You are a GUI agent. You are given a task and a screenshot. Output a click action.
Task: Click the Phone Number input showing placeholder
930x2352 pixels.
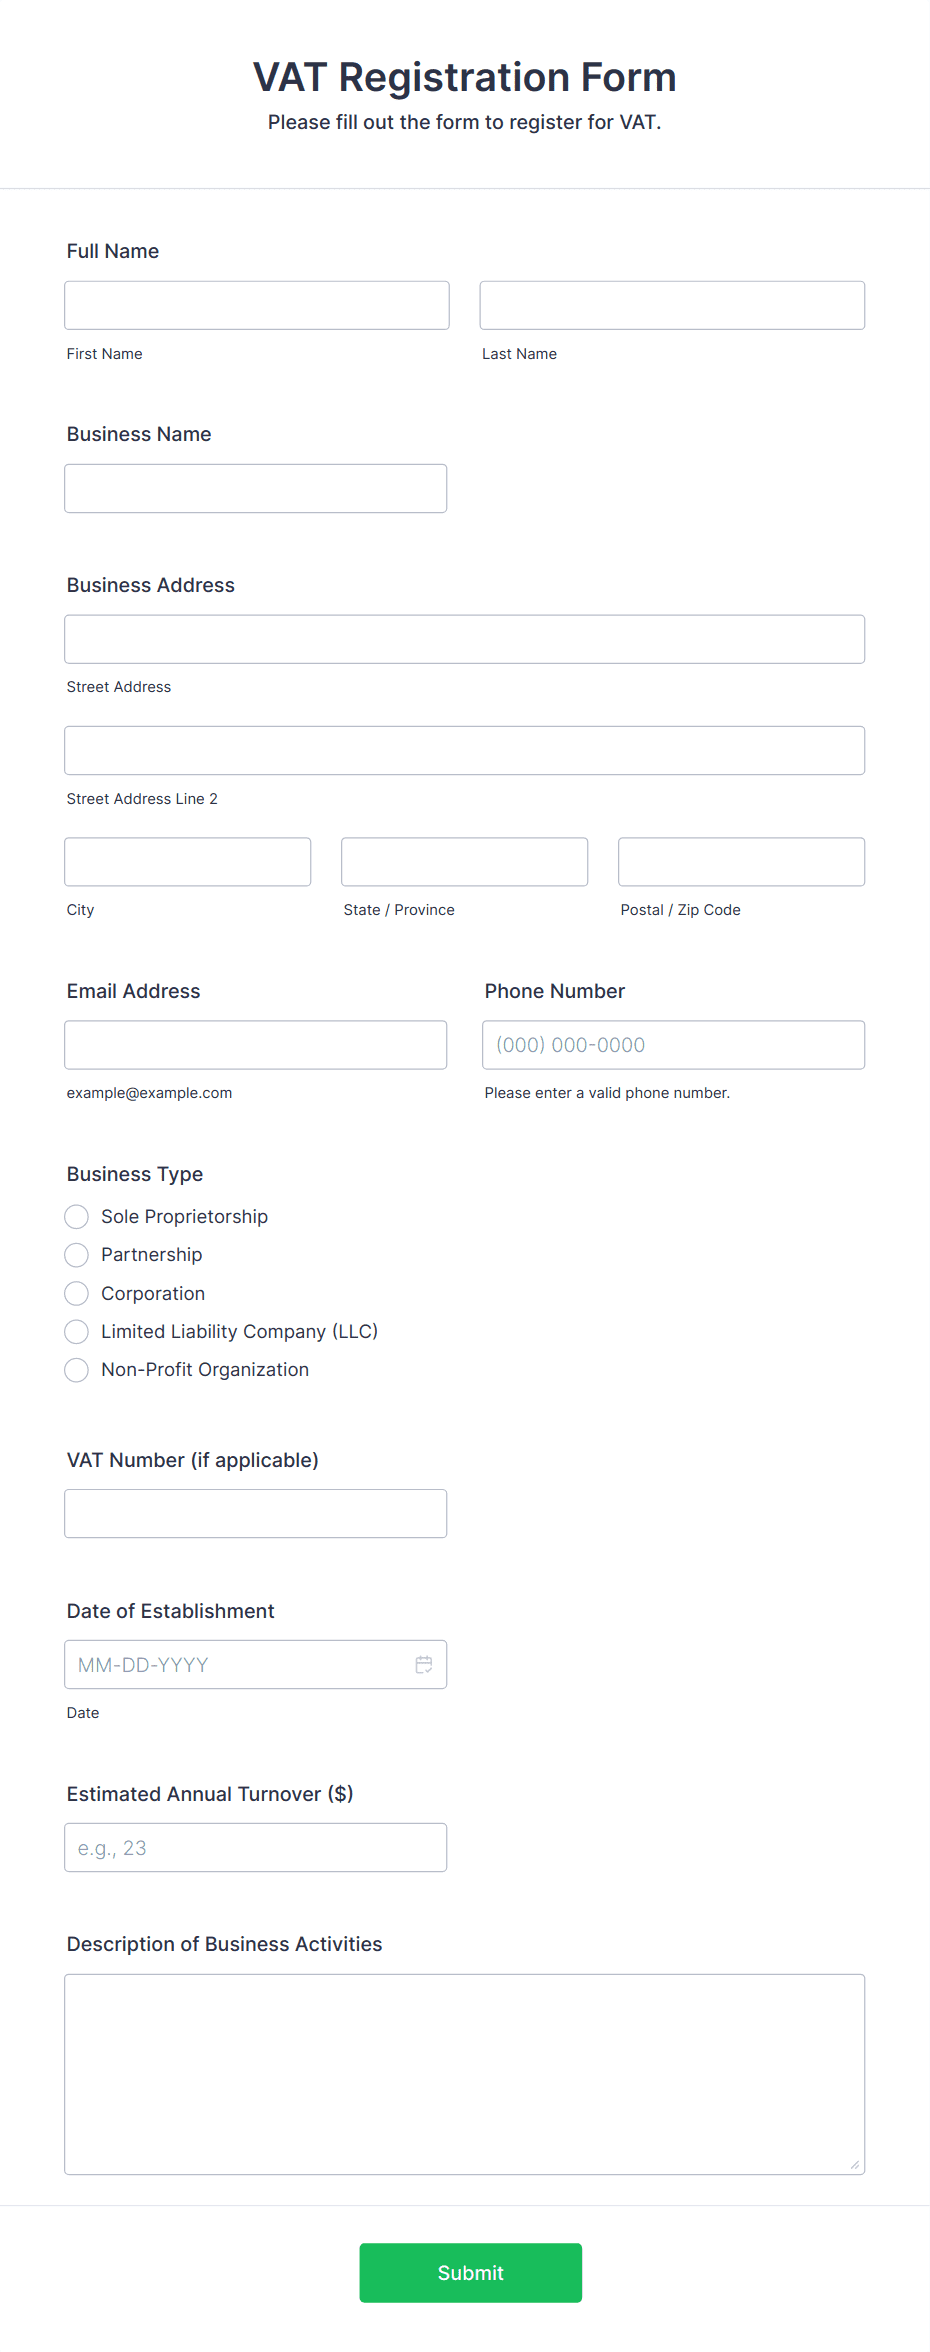pyautogui.click(x=672, y=1044)
